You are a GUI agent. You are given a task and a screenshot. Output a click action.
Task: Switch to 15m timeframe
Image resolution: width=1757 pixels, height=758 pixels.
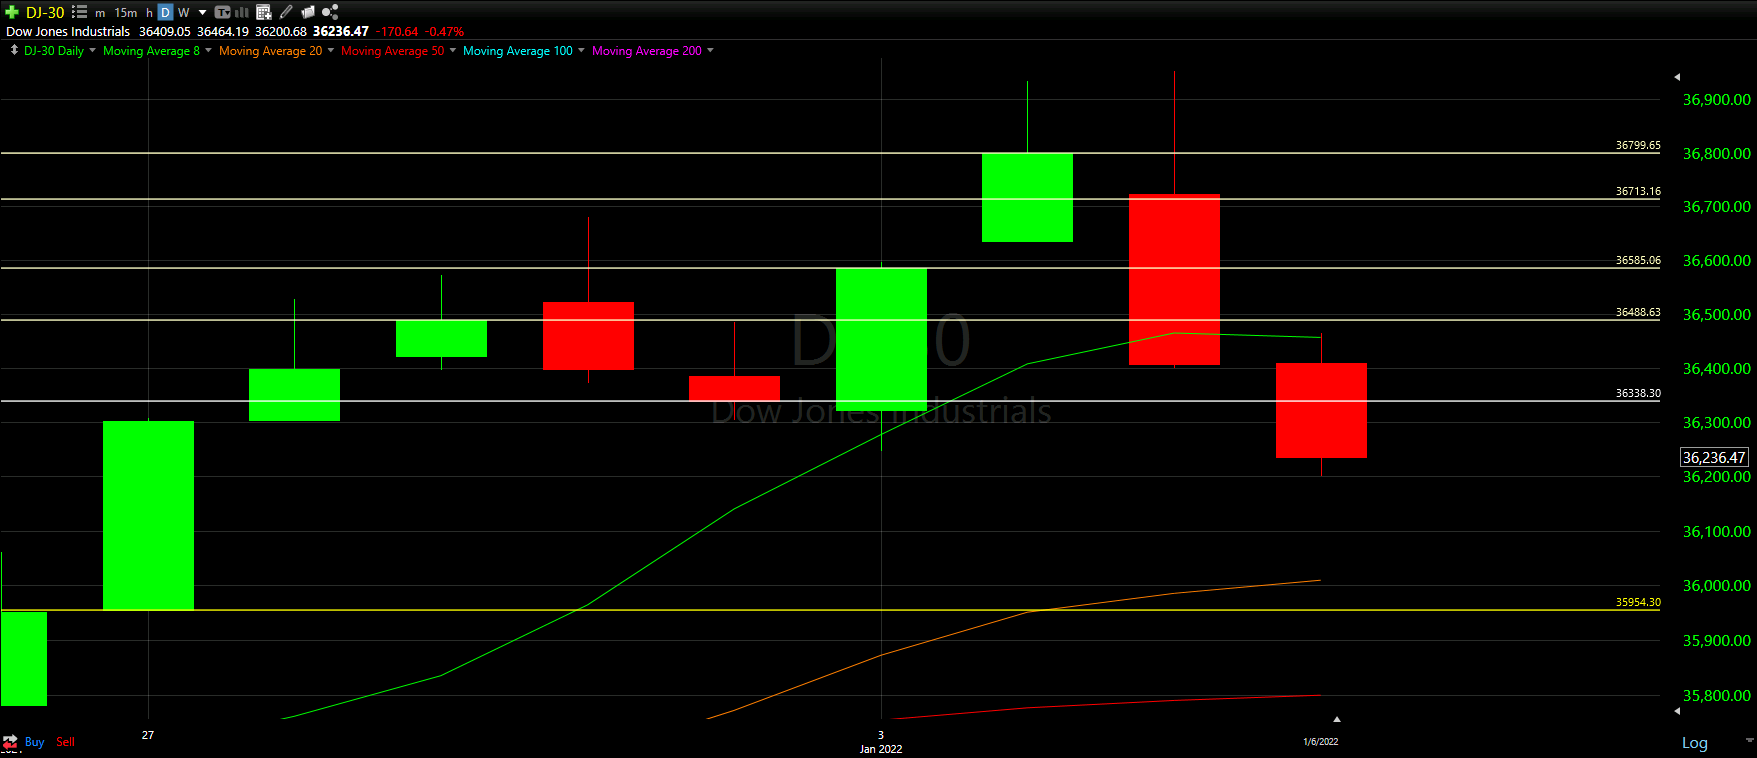coord(126,13)
